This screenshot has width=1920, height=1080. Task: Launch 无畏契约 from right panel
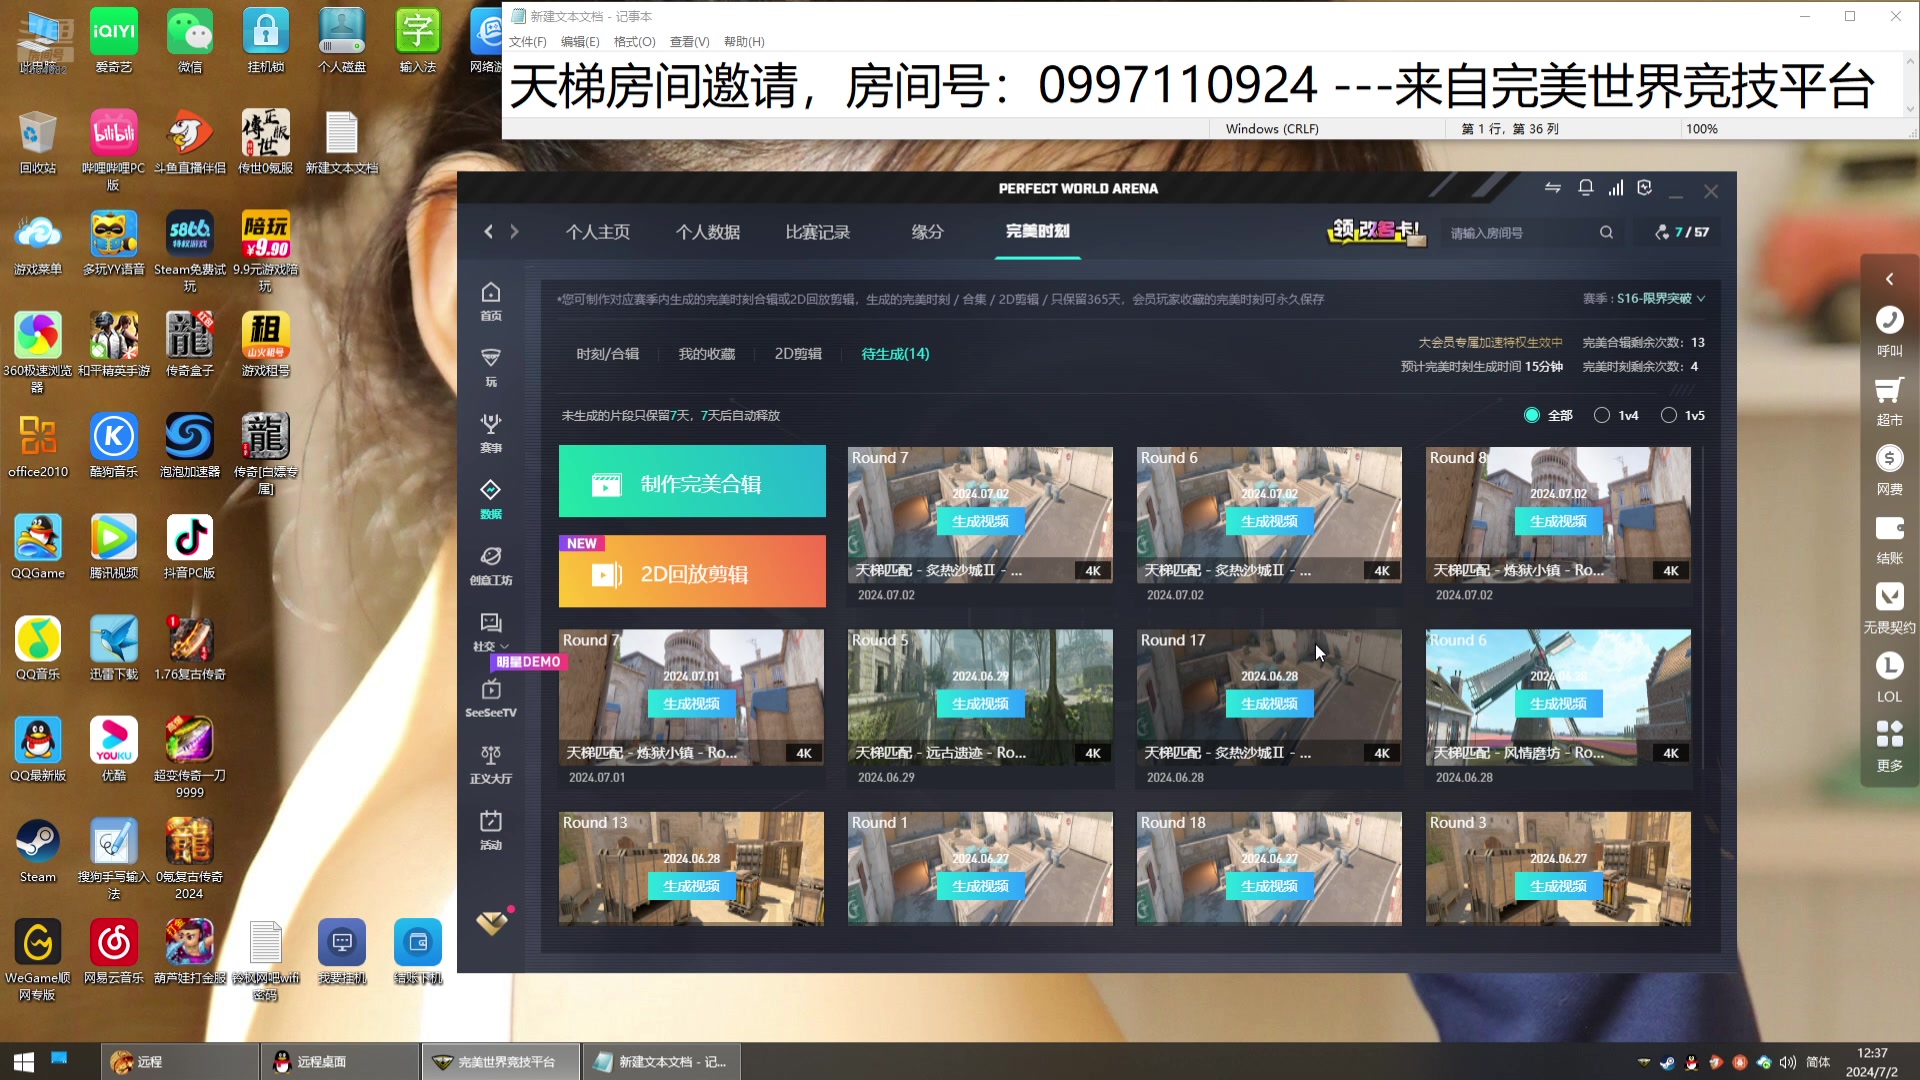(1889, 607)
